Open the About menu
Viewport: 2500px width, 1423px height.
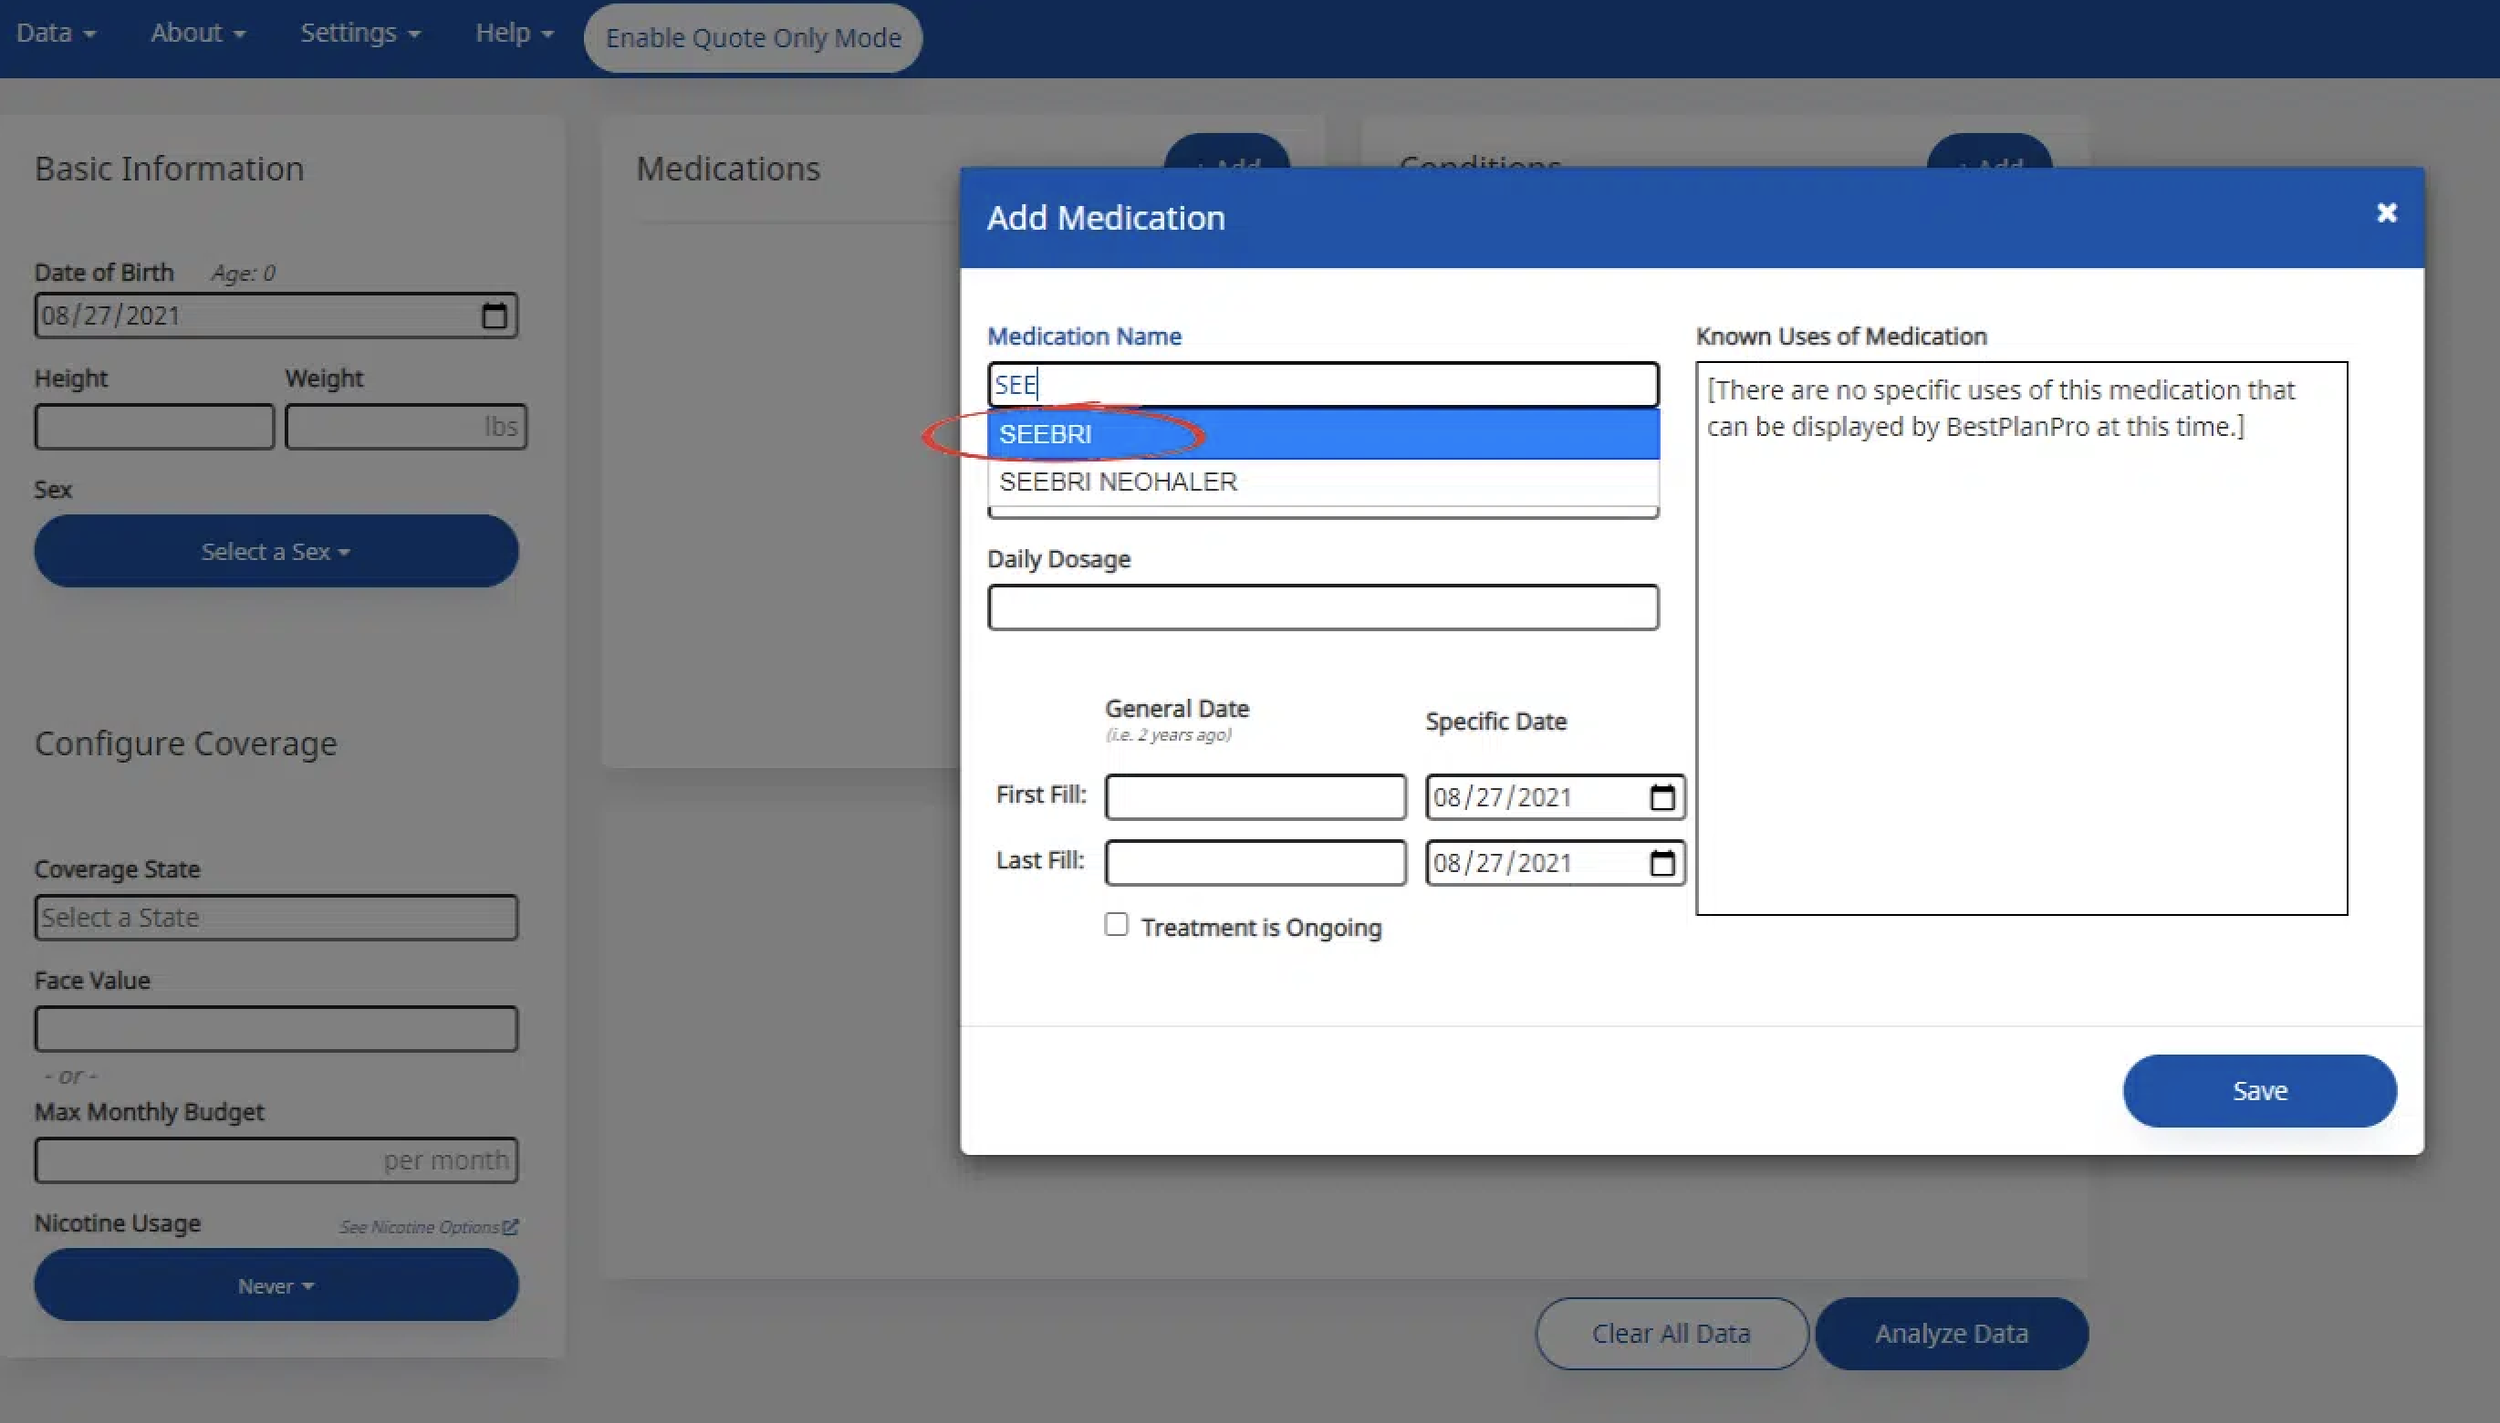pos(197,33)
